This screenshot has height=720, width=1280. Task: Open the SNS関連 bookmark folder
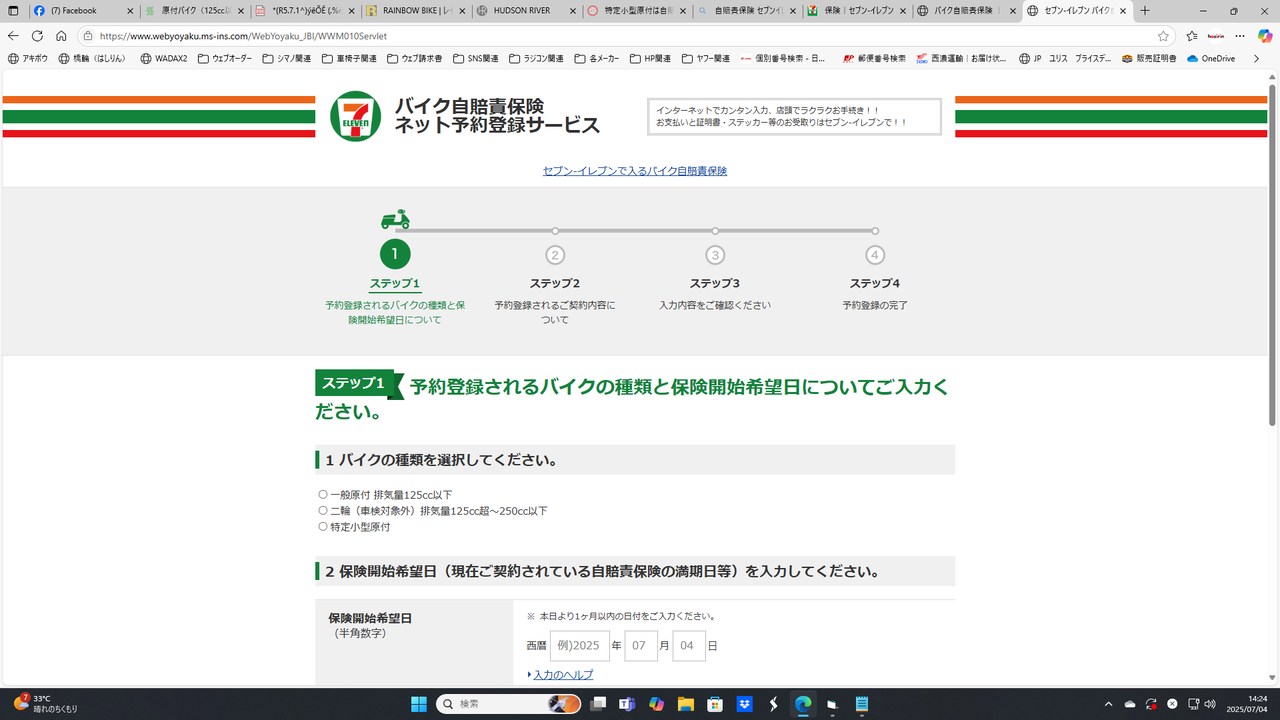tap(475, 59)
